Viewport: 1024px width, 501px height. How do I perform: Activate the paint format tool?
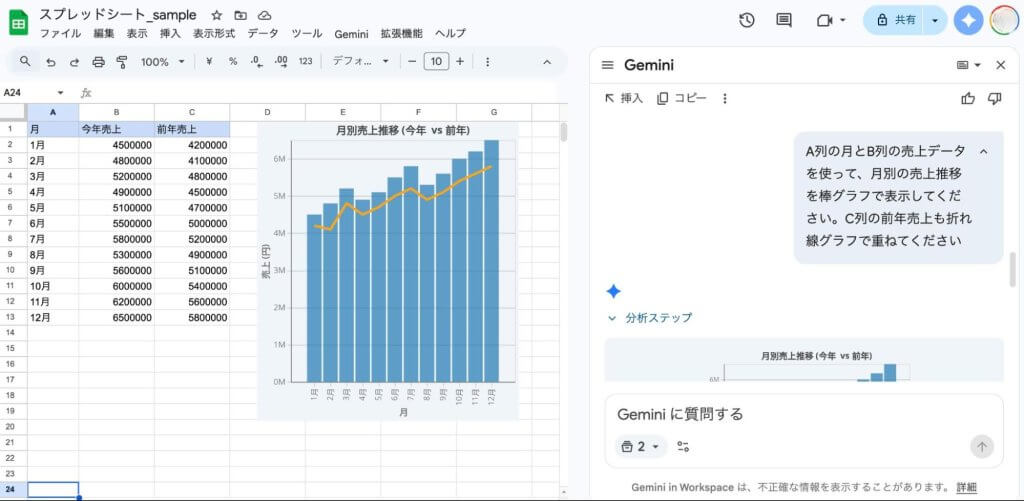(x=121, y=62)
